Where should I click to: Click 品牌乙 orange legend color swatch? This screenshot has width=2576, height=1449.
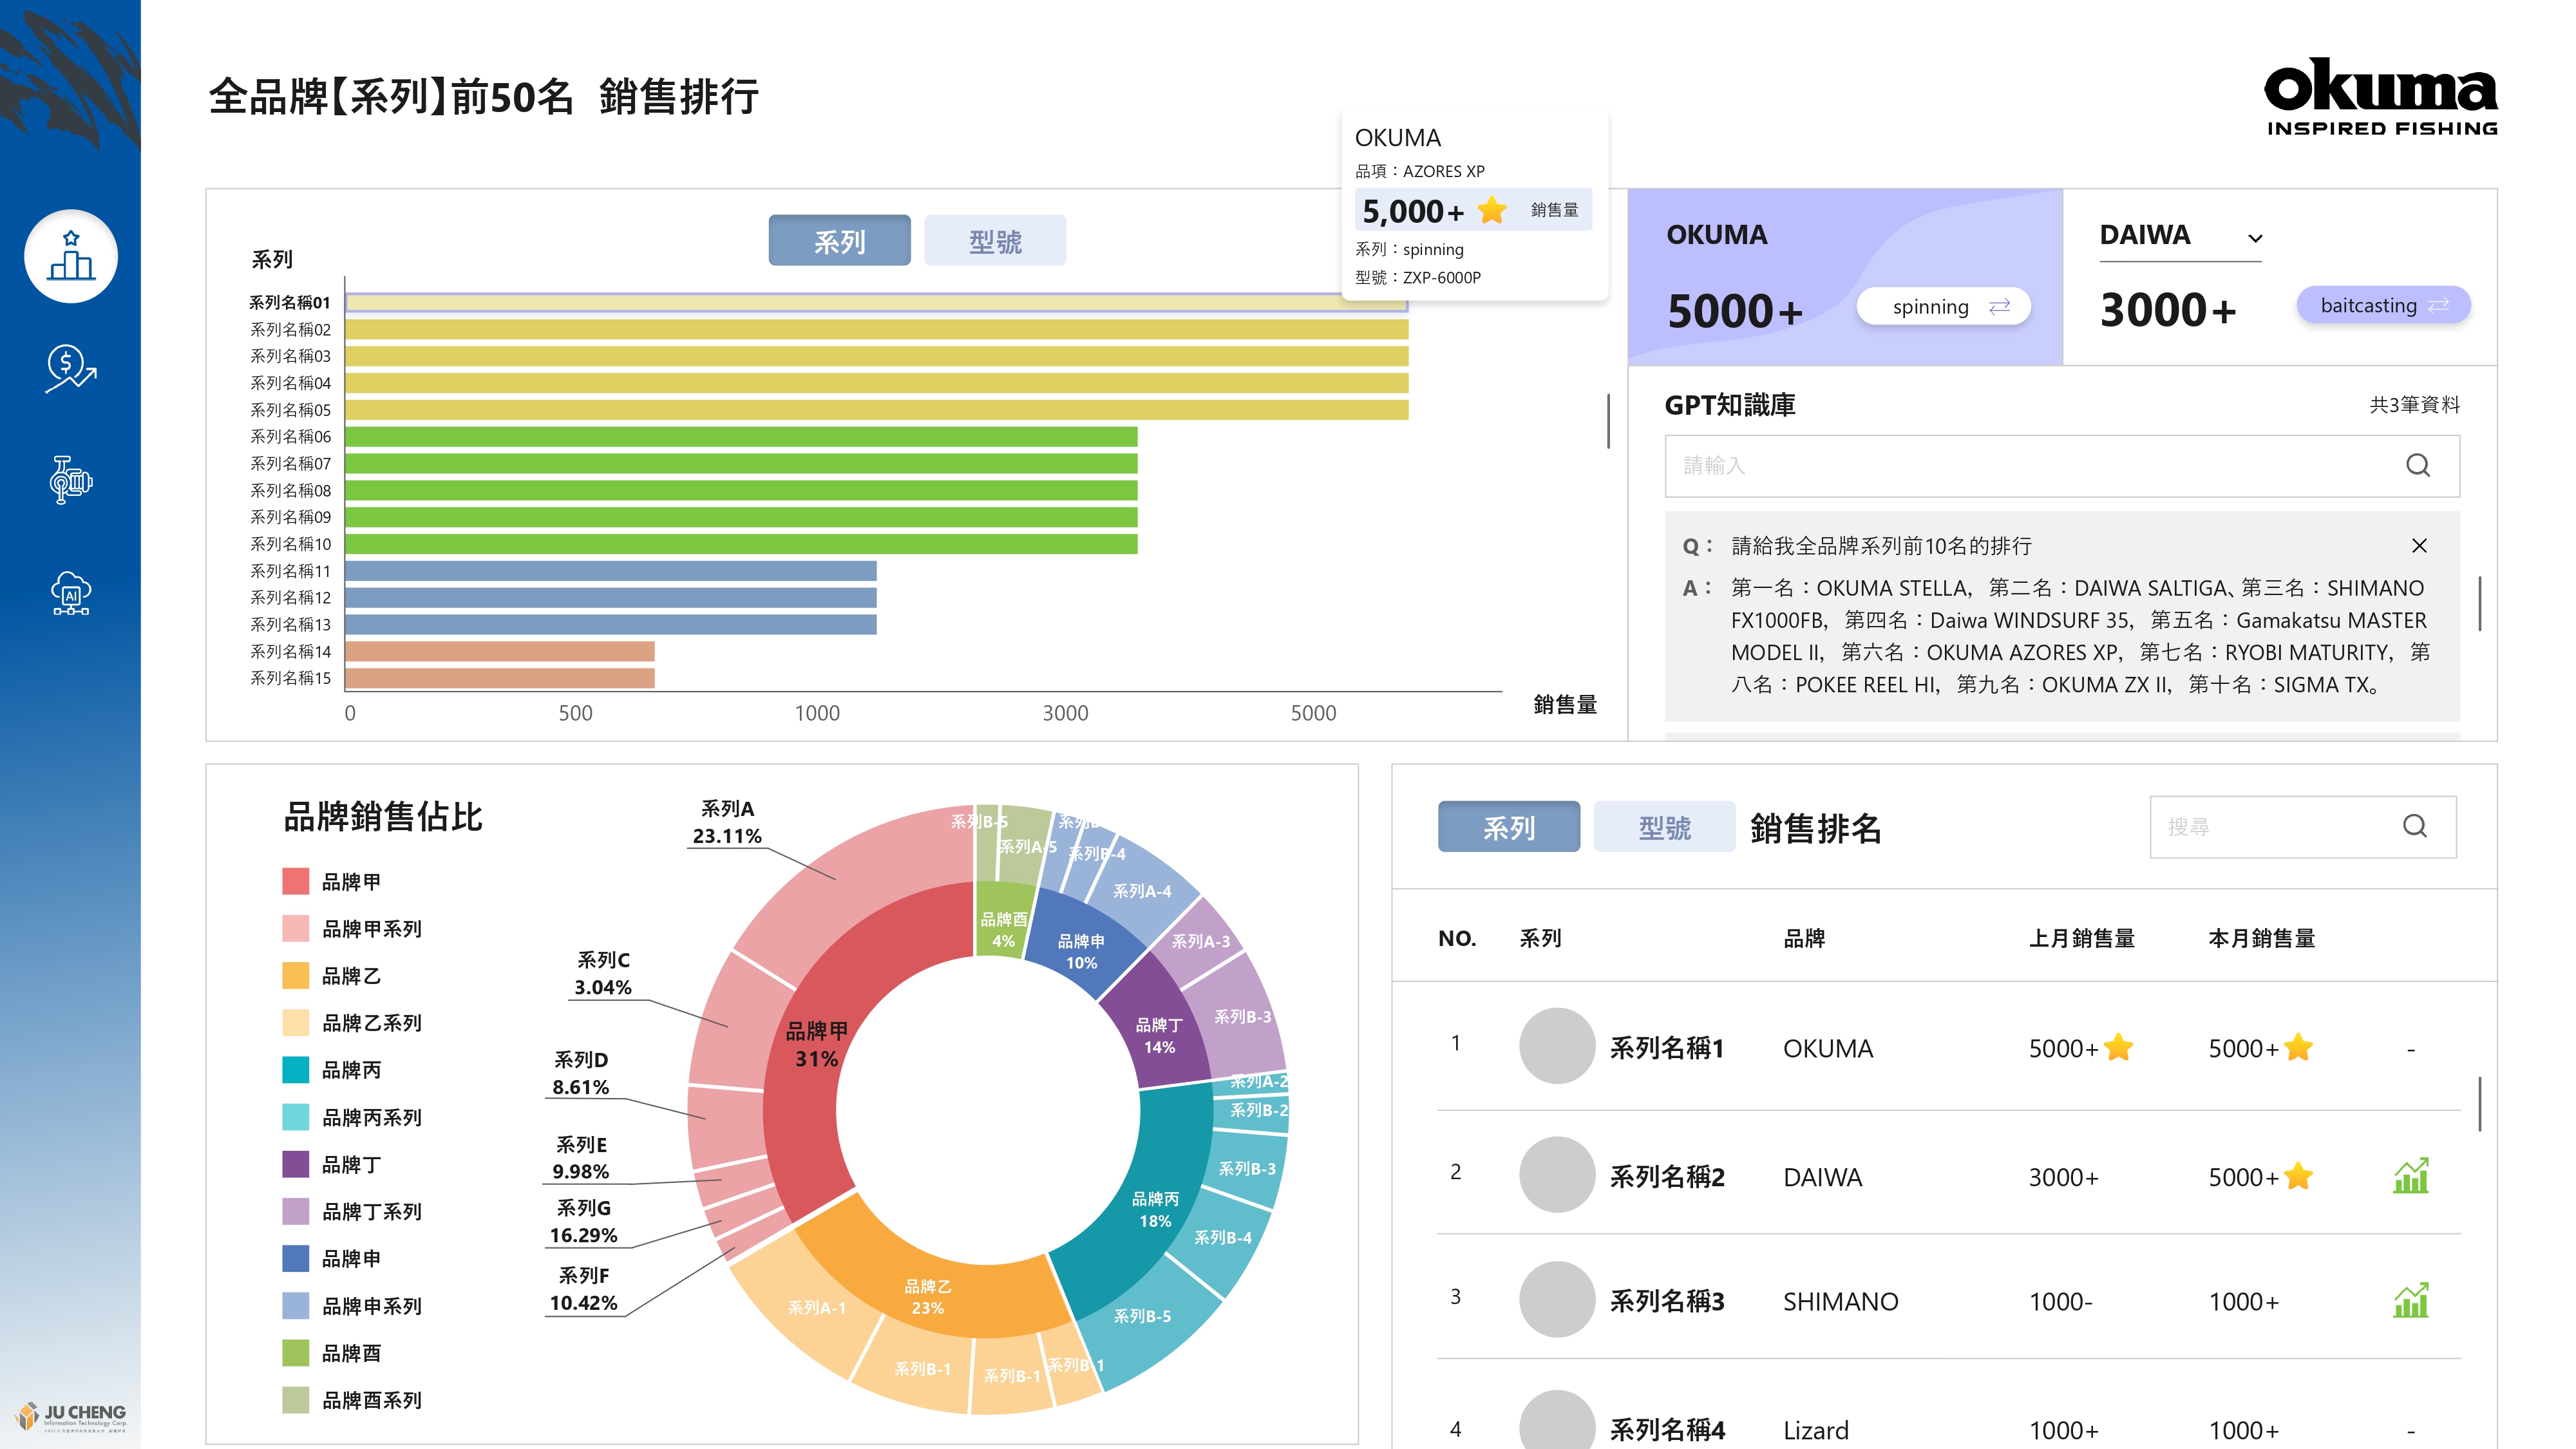pyautogui.click(x=295, y=976)
